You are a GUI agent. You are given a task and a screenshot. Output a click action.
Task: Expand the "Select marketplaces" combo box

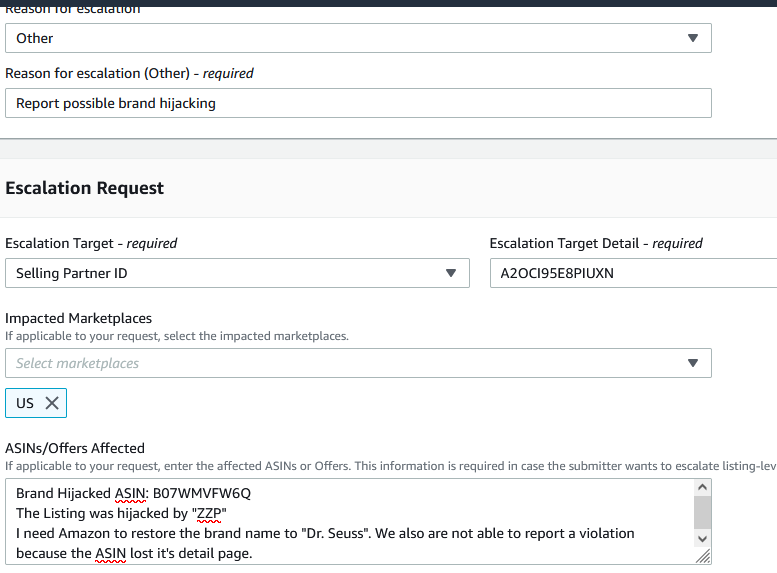tap(357, 363)
